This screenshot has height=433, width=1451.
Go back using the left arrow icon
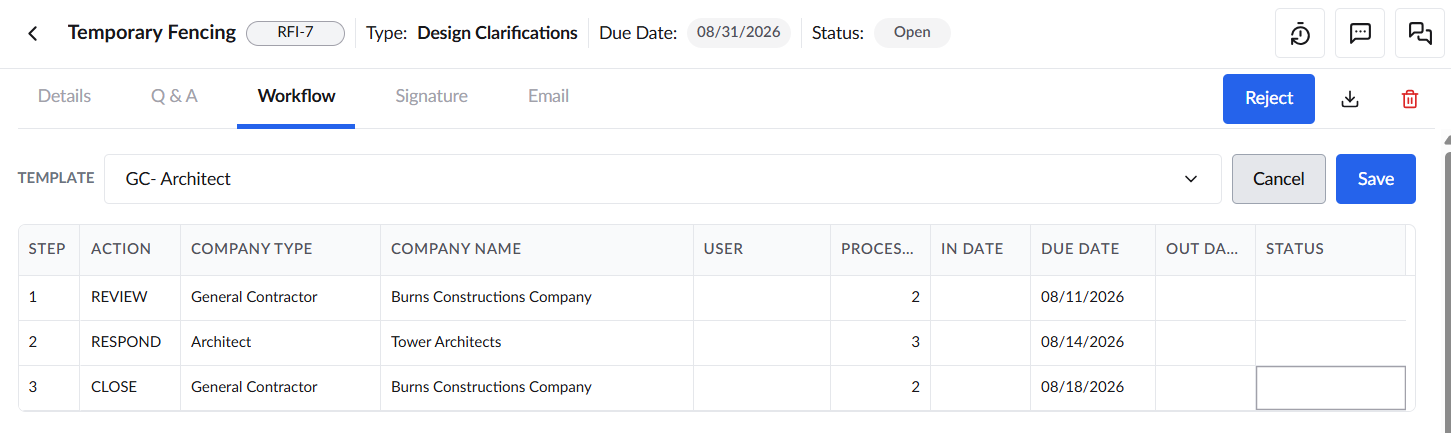point(33,33)
